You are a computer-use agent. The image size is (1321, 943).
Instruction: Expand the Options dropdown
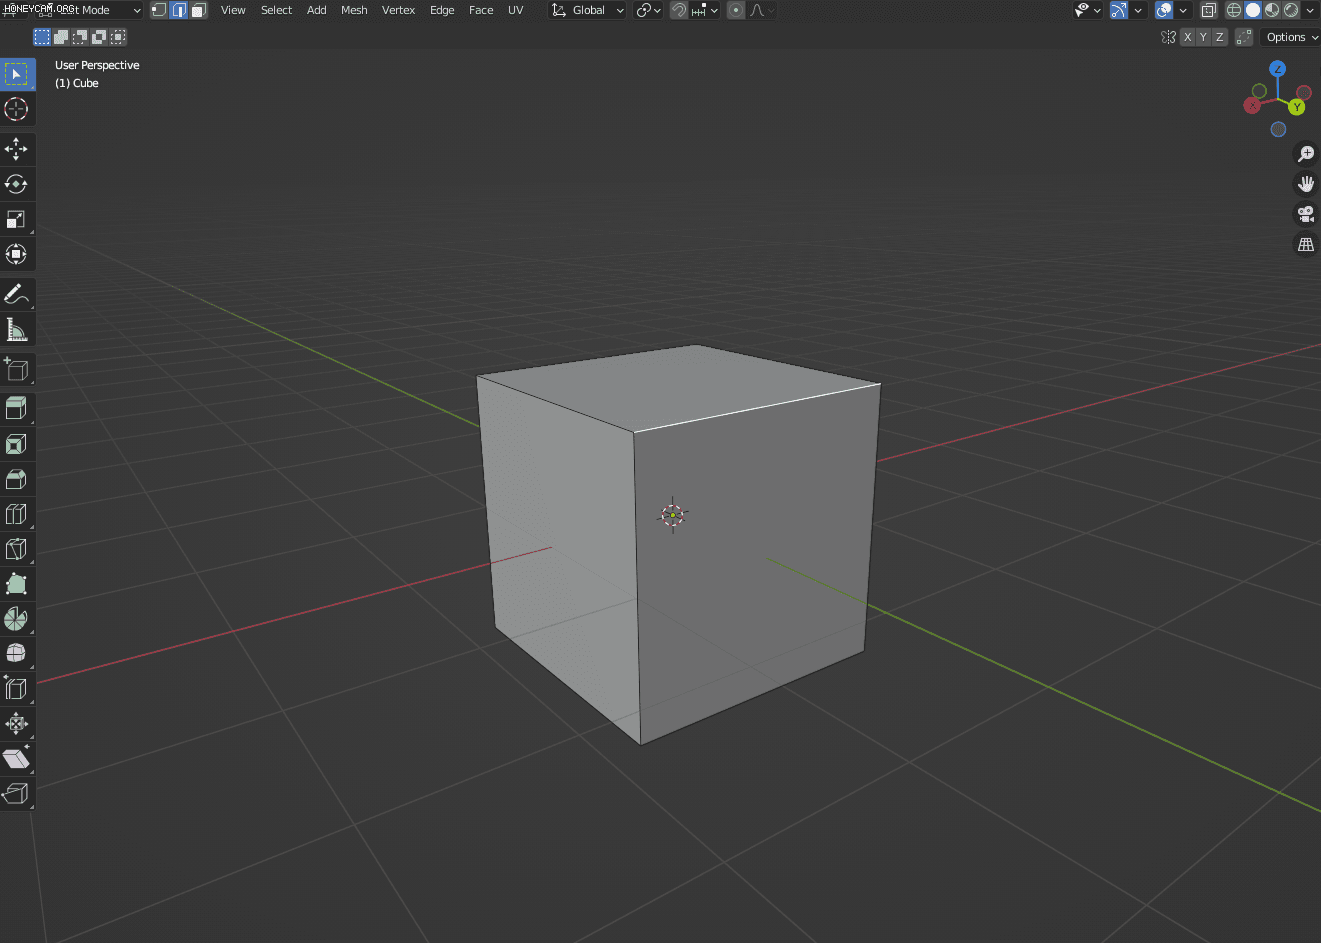coord(1291,37)
